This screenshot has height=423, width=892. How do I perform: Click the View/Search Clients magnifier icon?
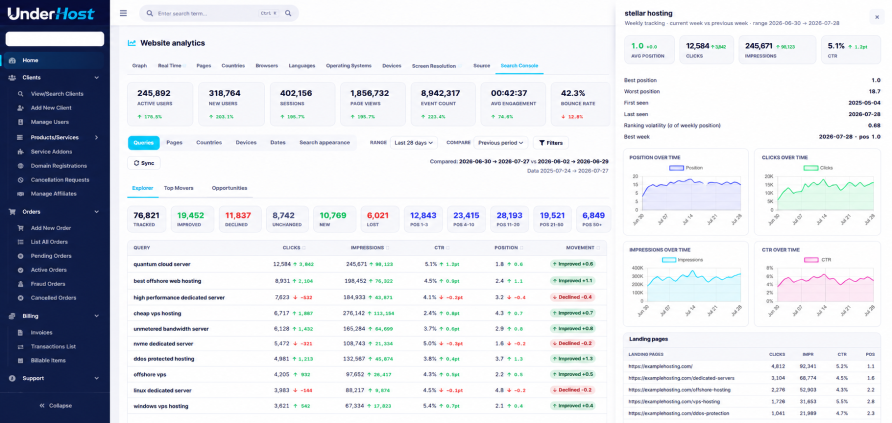20,94
